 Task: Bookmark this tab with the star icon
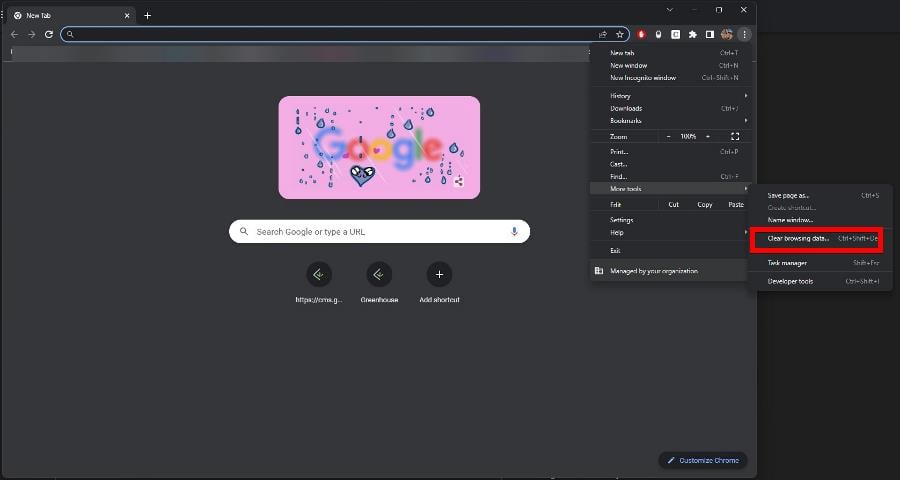pyautogui.click(x=620, y=34)
